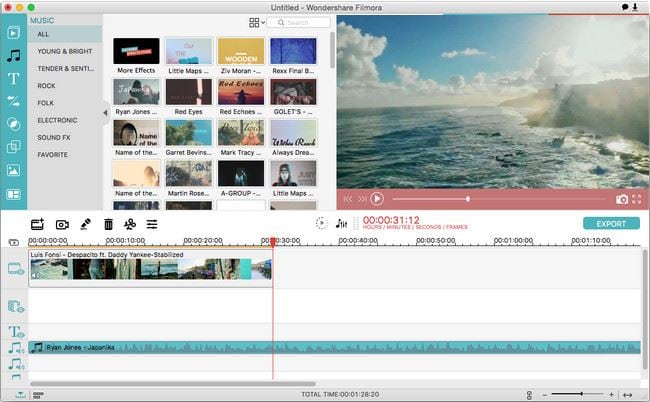Select the YOUNG & BRIGHT category
Screen dimensions: 650x402
click(x=65, y=51)
